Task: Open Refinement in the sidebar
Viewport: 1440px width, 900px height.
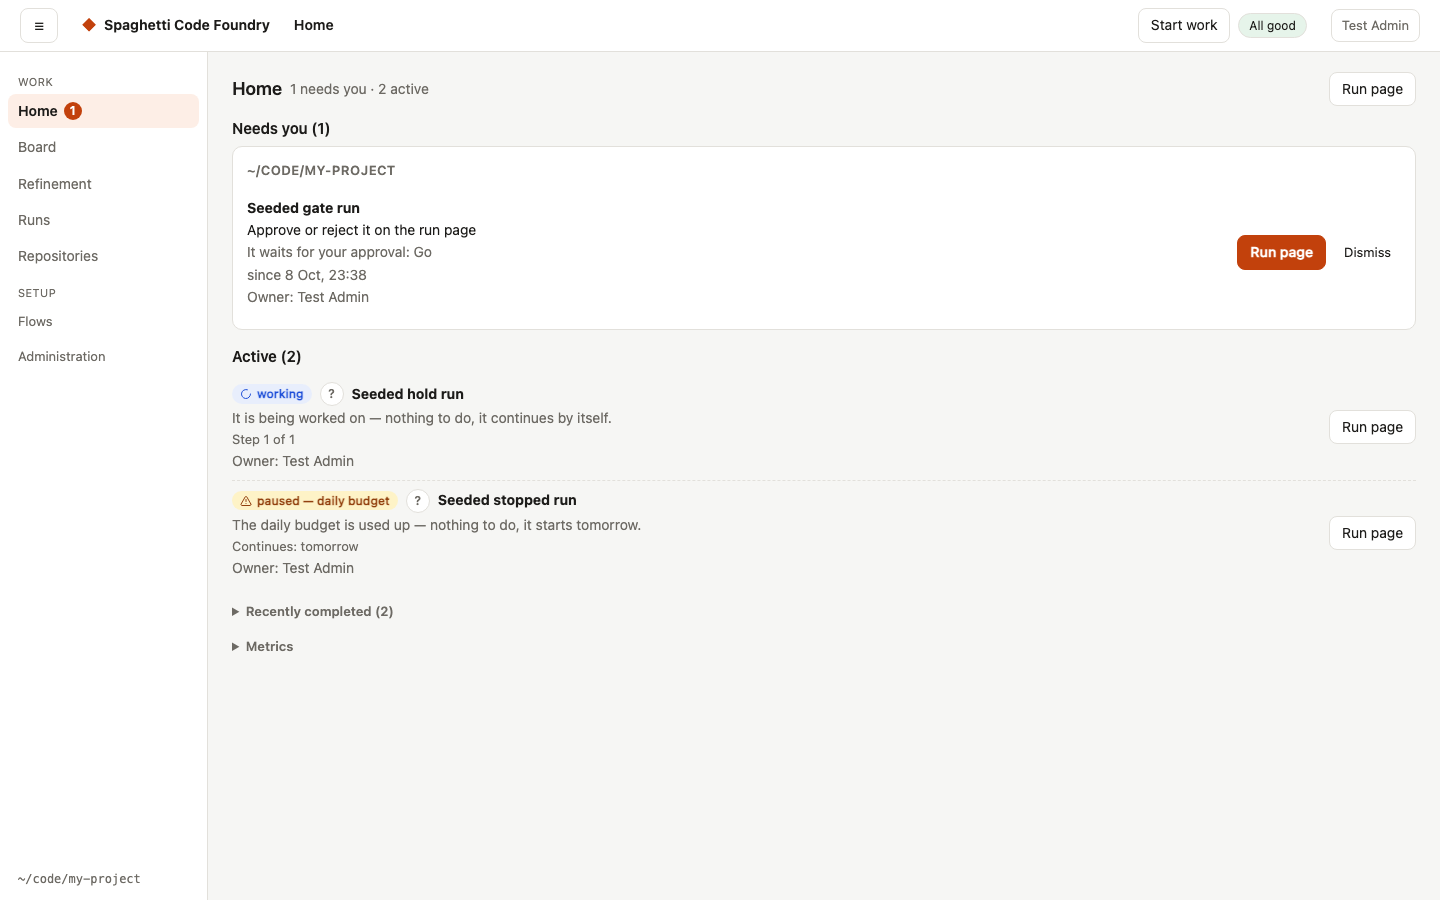Action: click(103, 184)
